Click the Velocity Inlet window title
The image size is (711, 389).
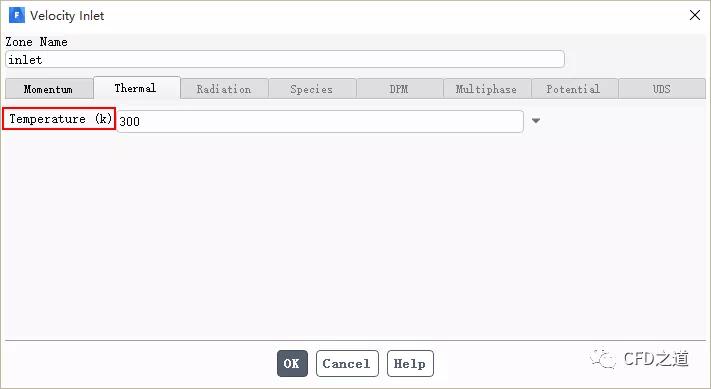[67, 16]
